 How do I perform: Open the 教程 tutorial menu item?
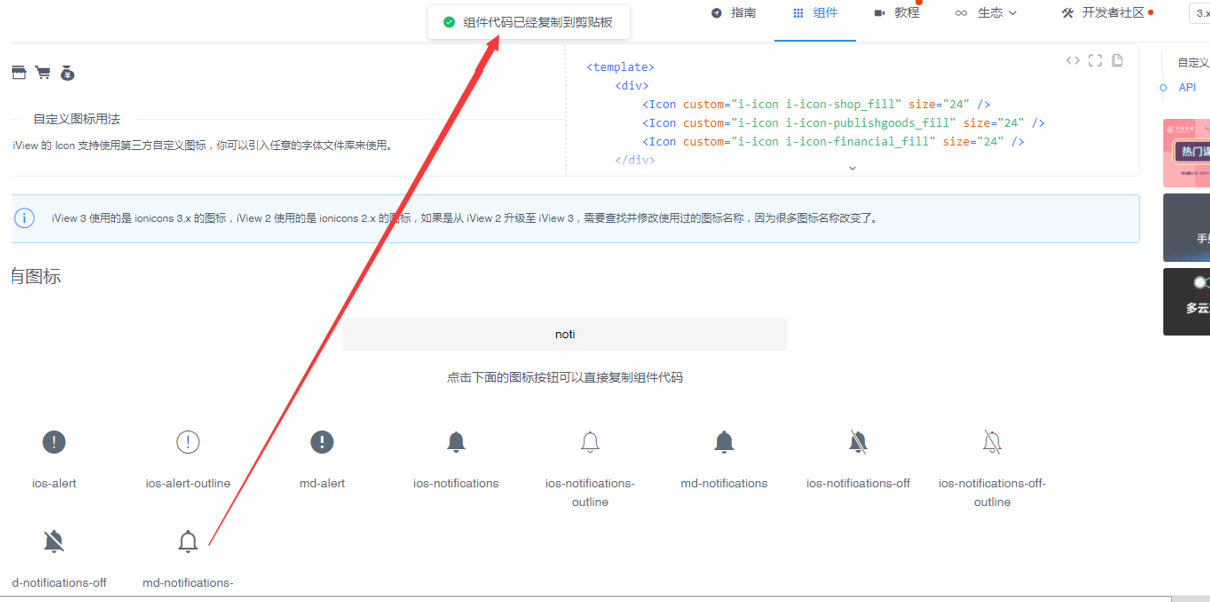[896, 13]
